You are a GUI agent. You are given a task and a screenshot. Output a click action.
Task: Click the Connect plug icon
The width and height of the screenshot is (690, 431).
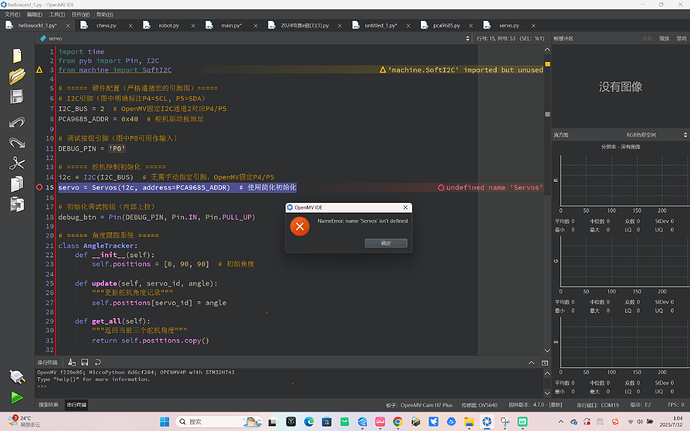(17, 377)
